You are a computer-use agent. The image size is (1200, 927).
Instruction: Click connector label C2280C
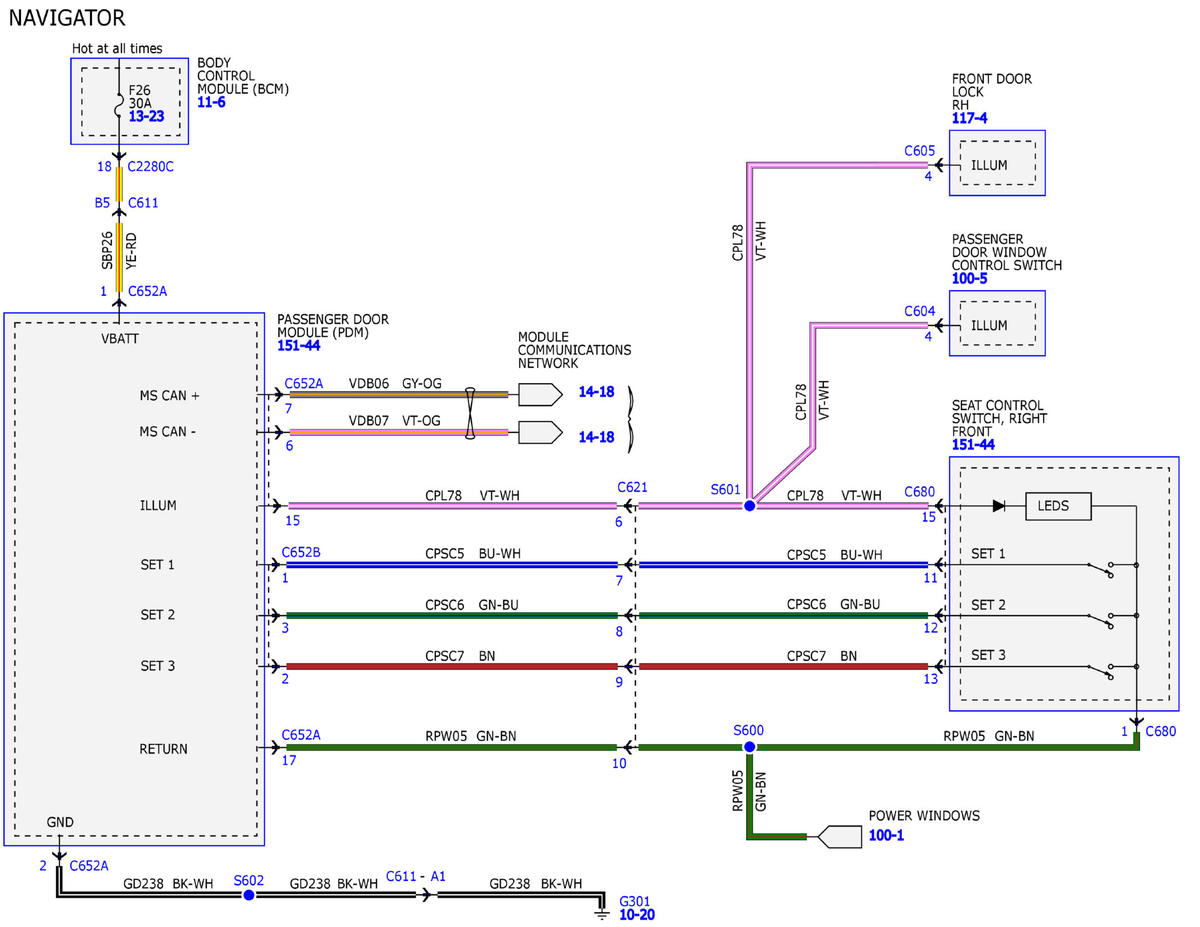[x=151, y=166]
